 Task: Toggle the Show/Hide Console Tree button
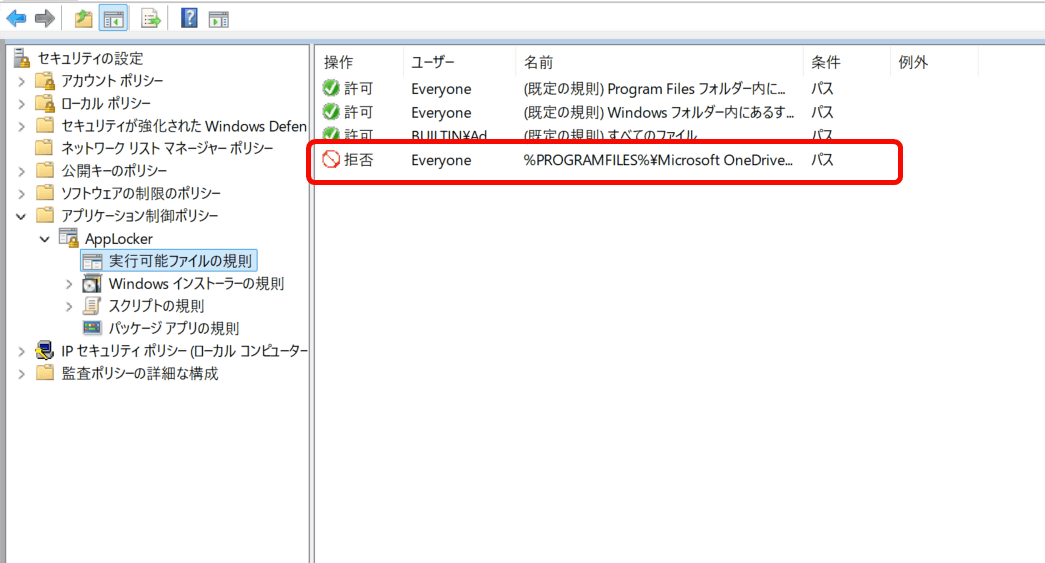tap(113, 18)
